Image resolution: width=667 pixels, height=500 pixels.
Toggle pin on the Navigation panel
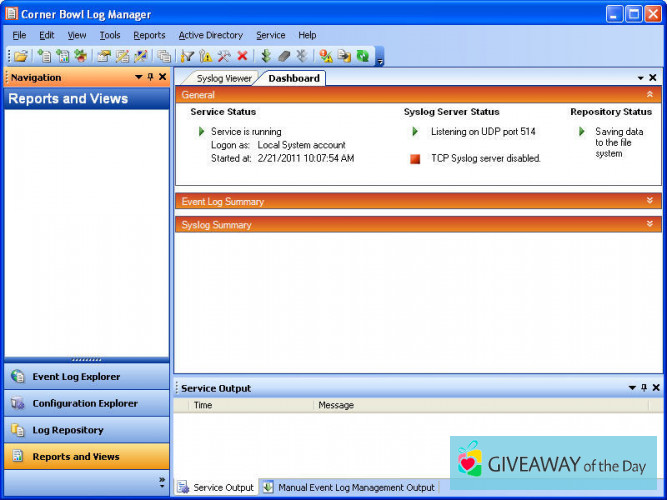click(150, 77)
